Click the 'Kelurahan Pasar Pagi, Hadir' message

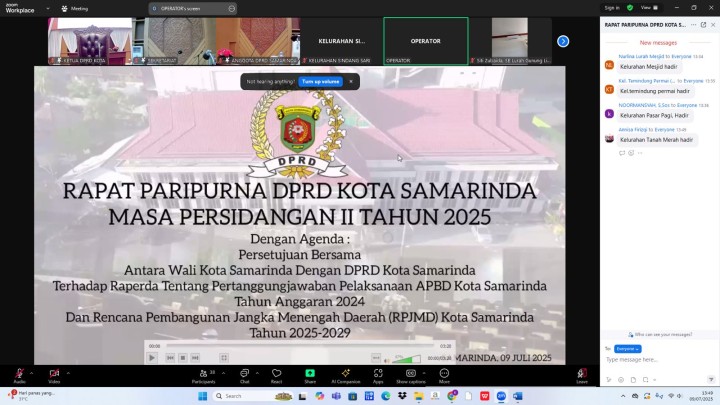[x=654, y=115]
